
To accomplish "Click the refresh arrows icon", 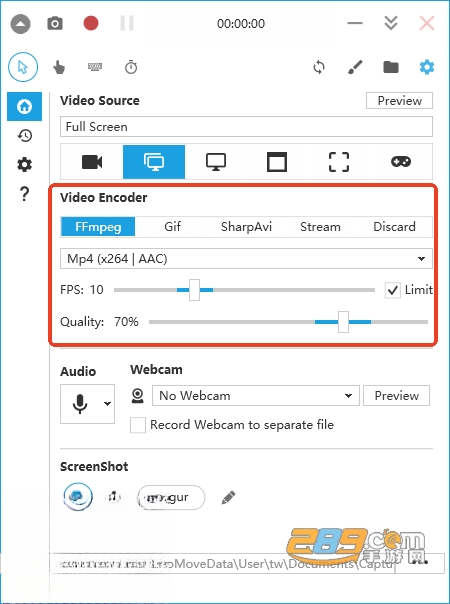I will pyautogui.click(x=319, y=67).
